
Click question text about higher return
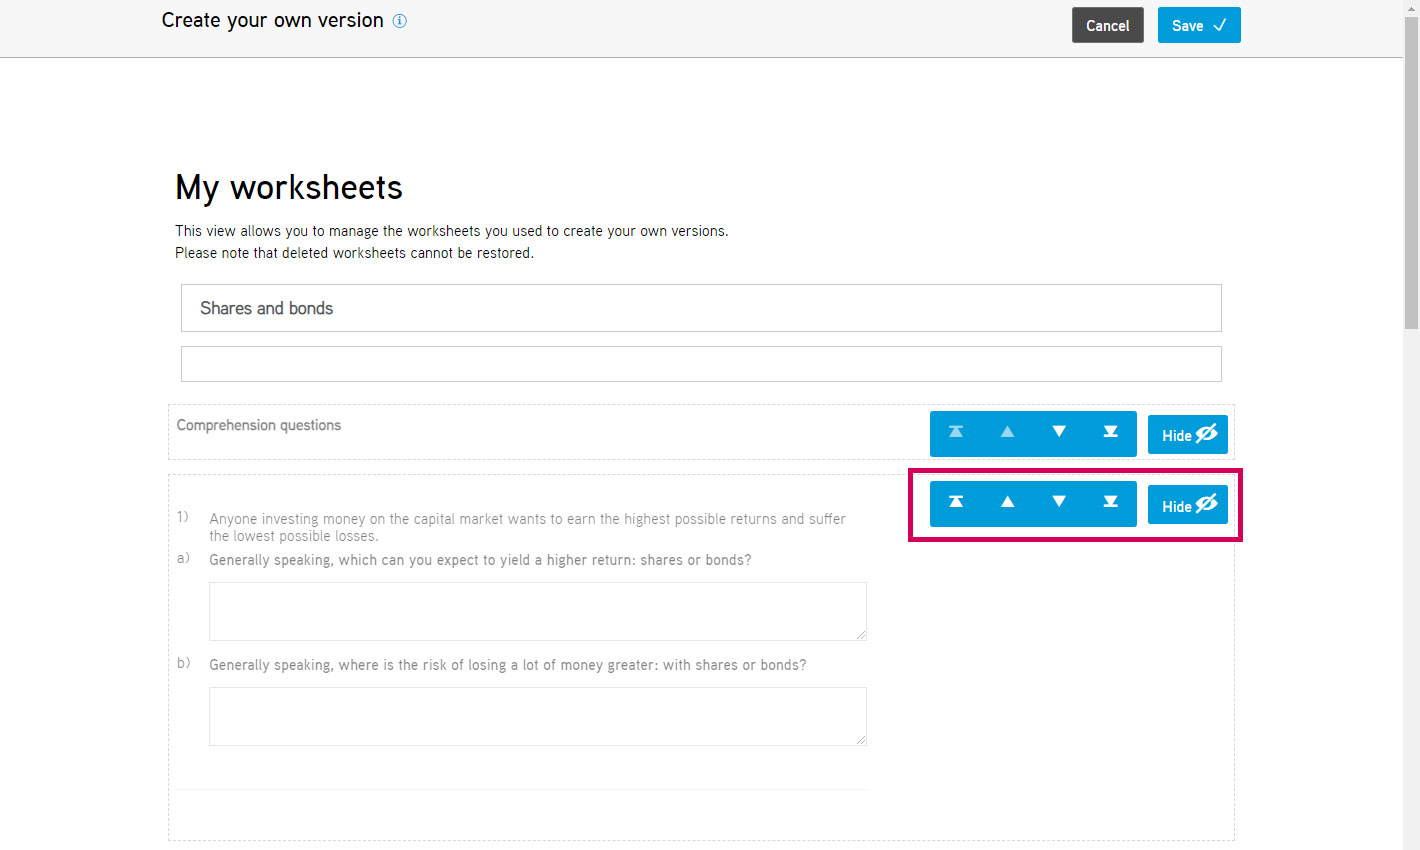coord(480,560)
